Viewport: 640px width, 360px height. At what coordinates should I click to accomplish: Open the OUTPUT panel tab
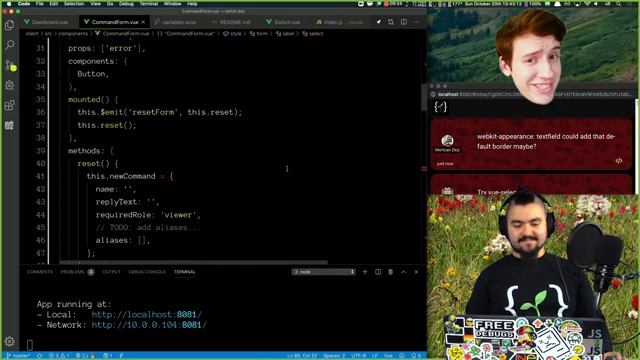[111, 272]
